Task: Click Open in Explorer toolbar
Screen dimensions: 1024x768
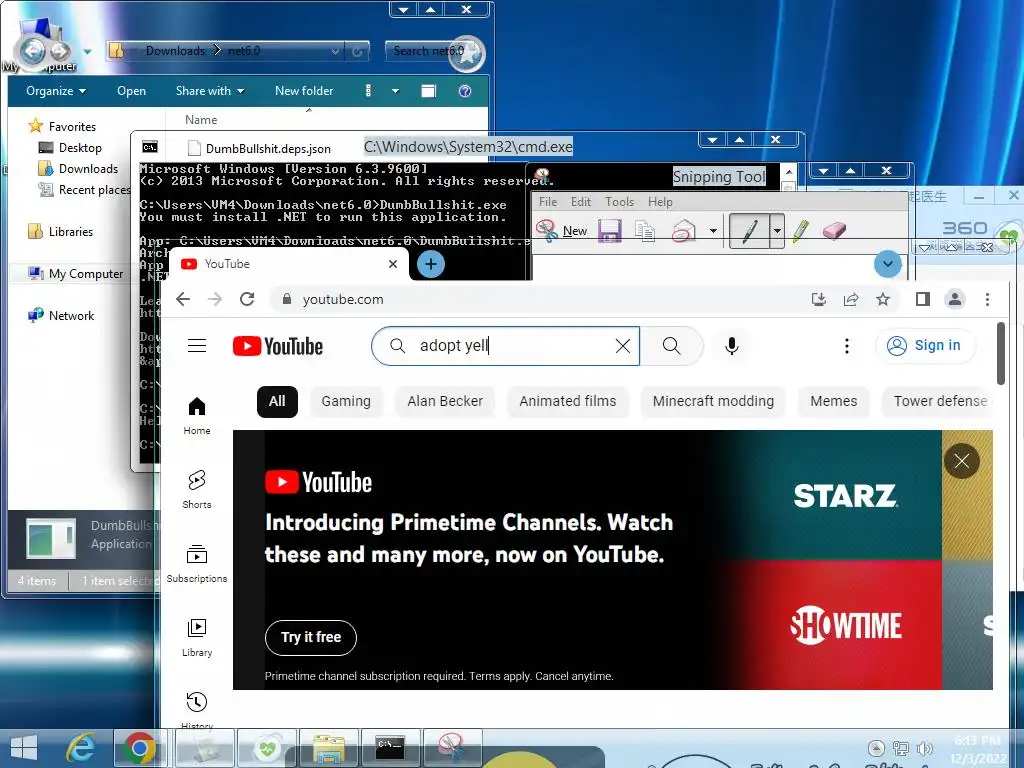Action: [131, 91]
